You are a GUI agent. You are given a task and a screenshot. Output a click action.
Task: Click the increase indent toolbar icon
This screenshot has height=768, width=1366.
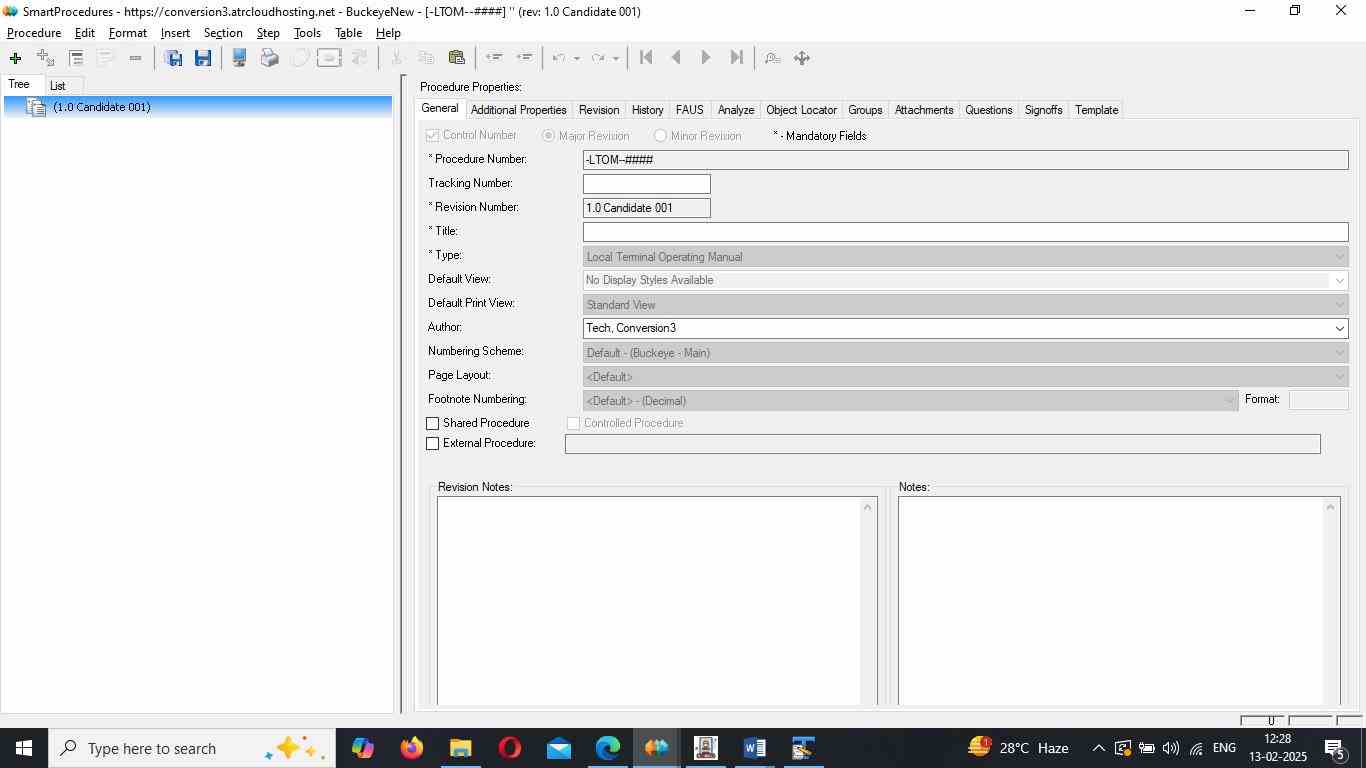[x=523, y=58]
